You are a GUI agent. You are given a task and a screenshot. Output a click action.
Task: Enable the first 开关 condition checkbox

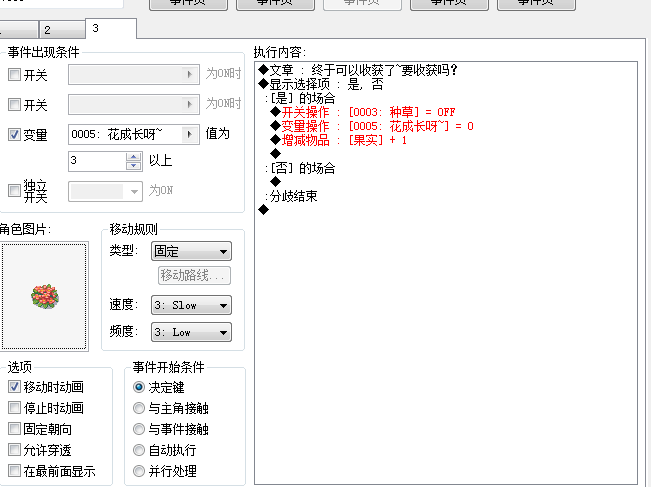(x=14, y=75)
